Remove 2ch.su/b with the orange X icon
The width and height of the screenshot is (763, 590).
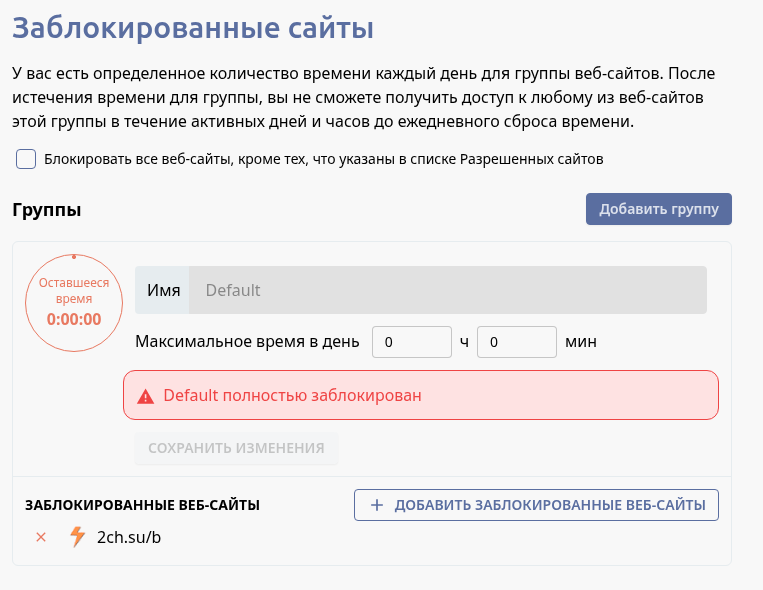pos(41,537)
